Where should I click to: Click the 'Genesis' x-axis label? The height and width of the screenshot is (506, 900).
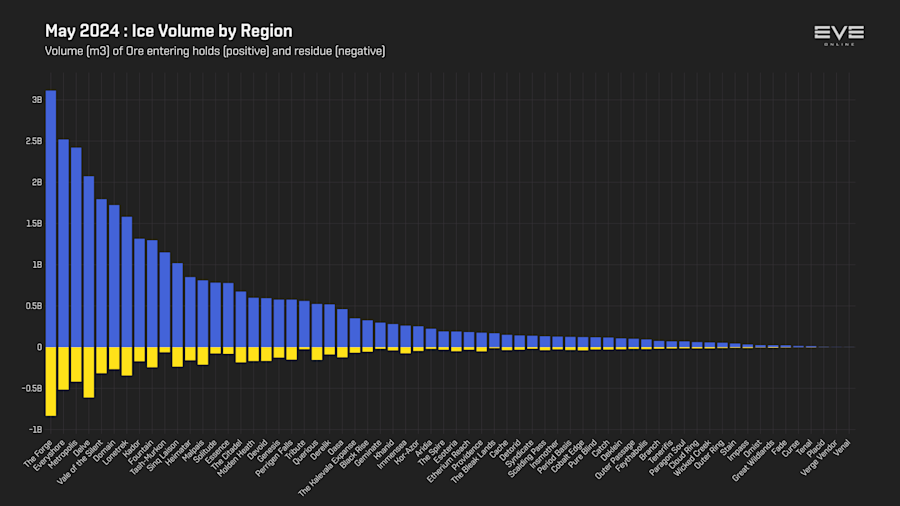coord(268,451)
